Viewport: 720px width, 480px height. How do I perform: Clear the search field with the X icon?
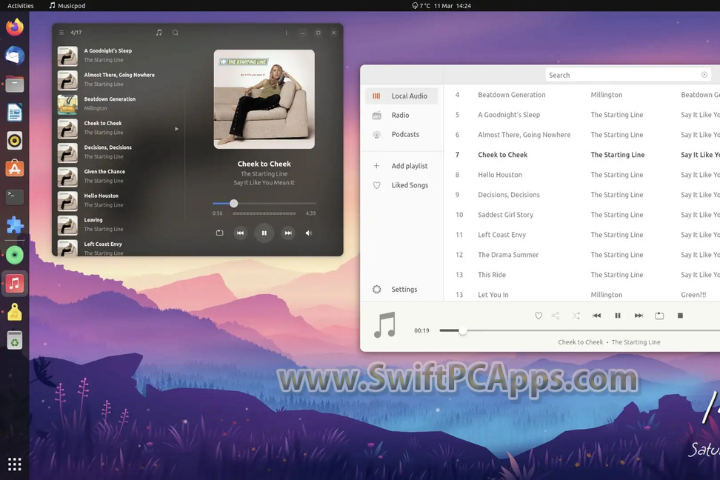(x=704, y=75)
